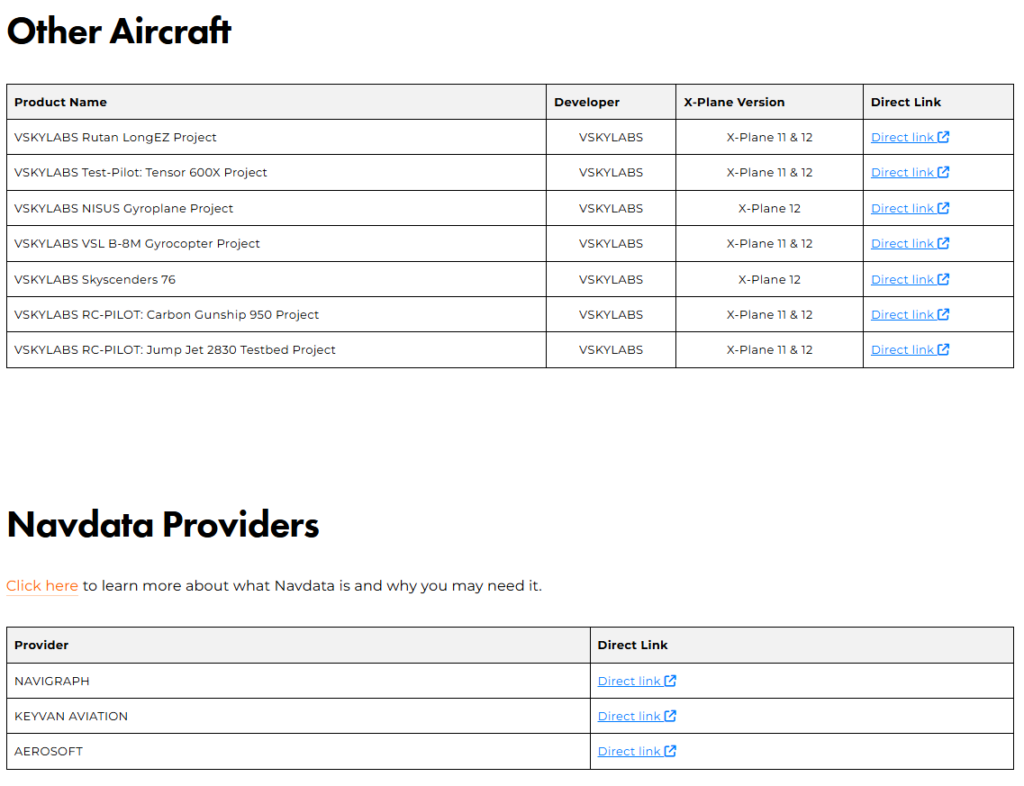Click the 'Navdata Providers' heading
This screenshot has height=786, width=1024.
pos(163,524)
